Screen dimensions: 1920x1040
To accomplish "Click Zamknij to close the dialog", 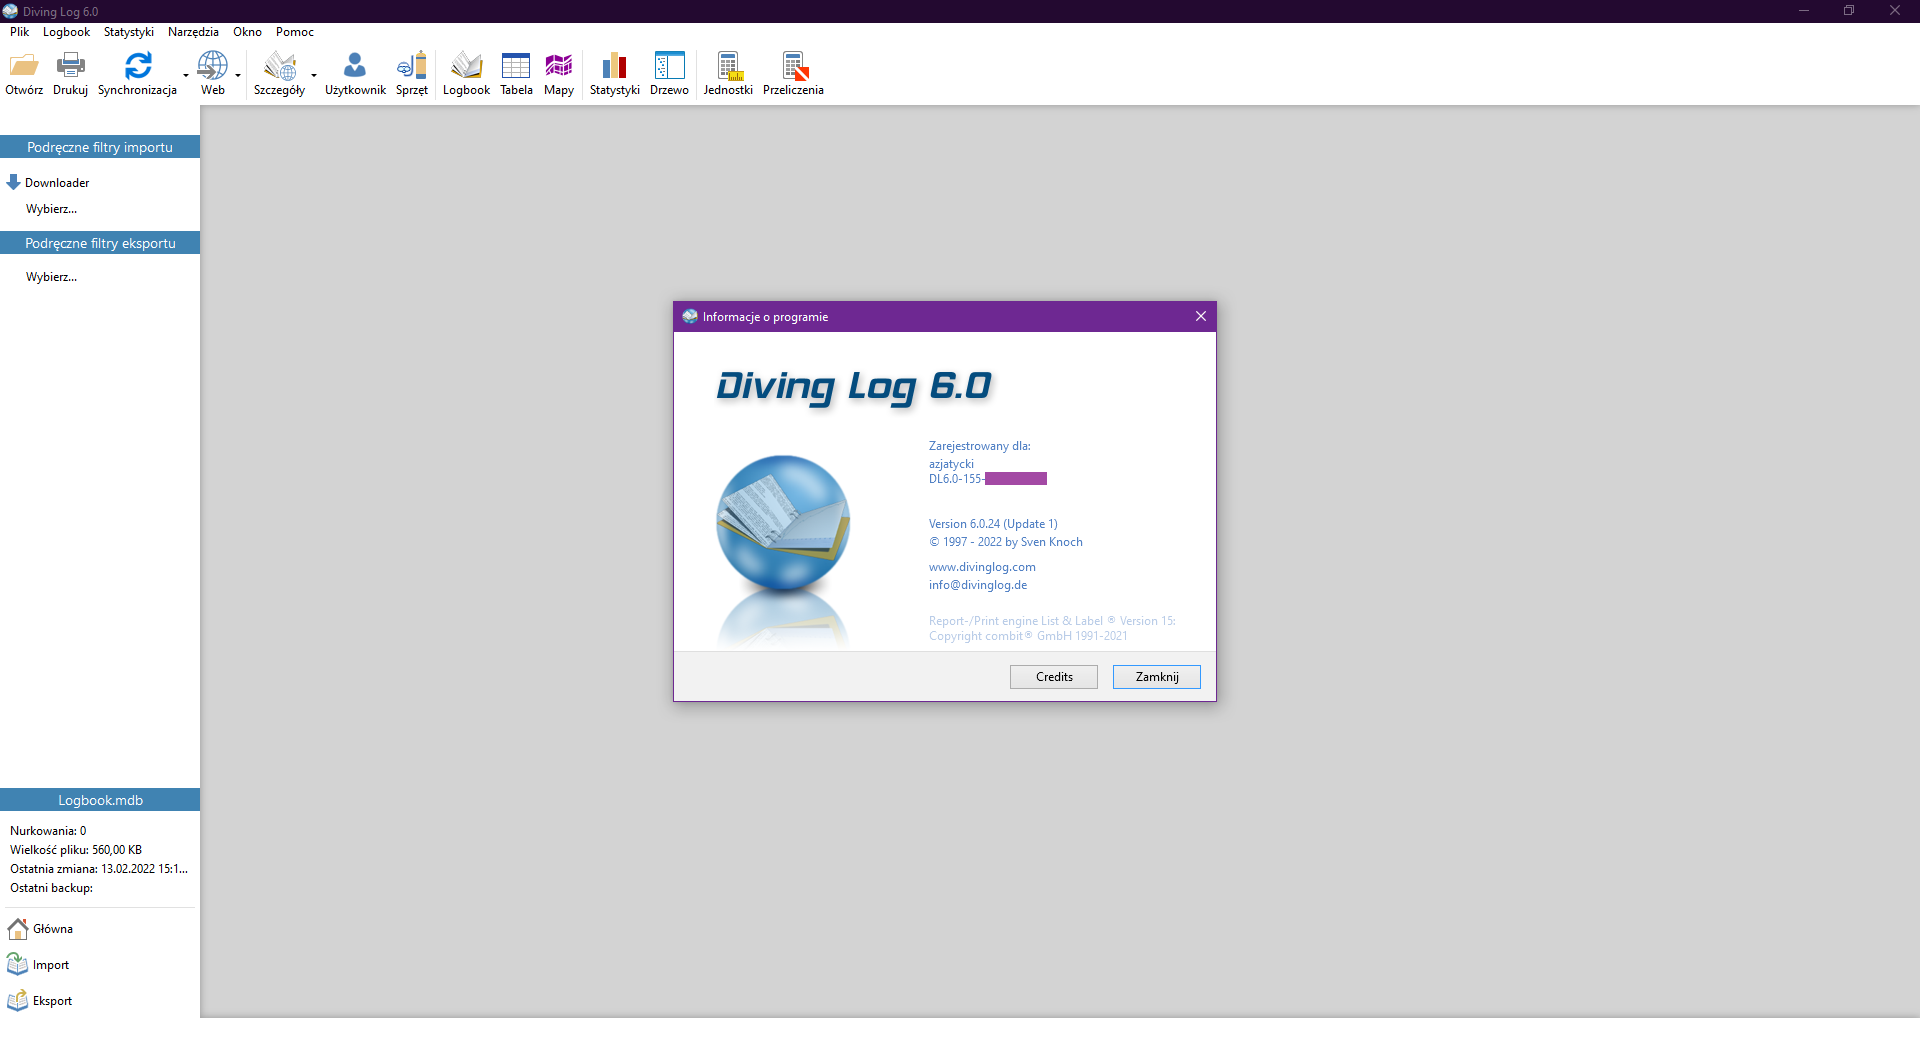I will (1157, 677).
